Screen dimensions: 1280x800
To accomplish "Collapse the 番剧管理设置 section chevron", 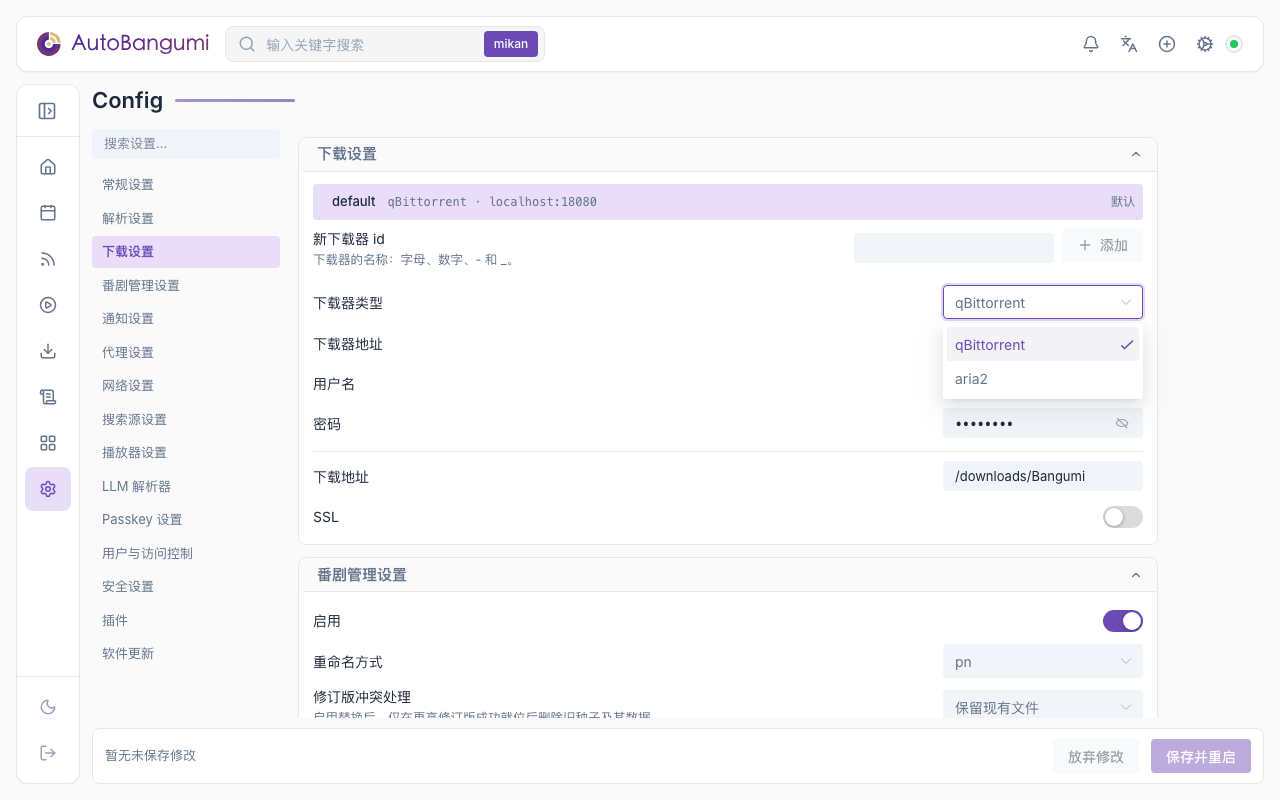I will coord(1135,575).
